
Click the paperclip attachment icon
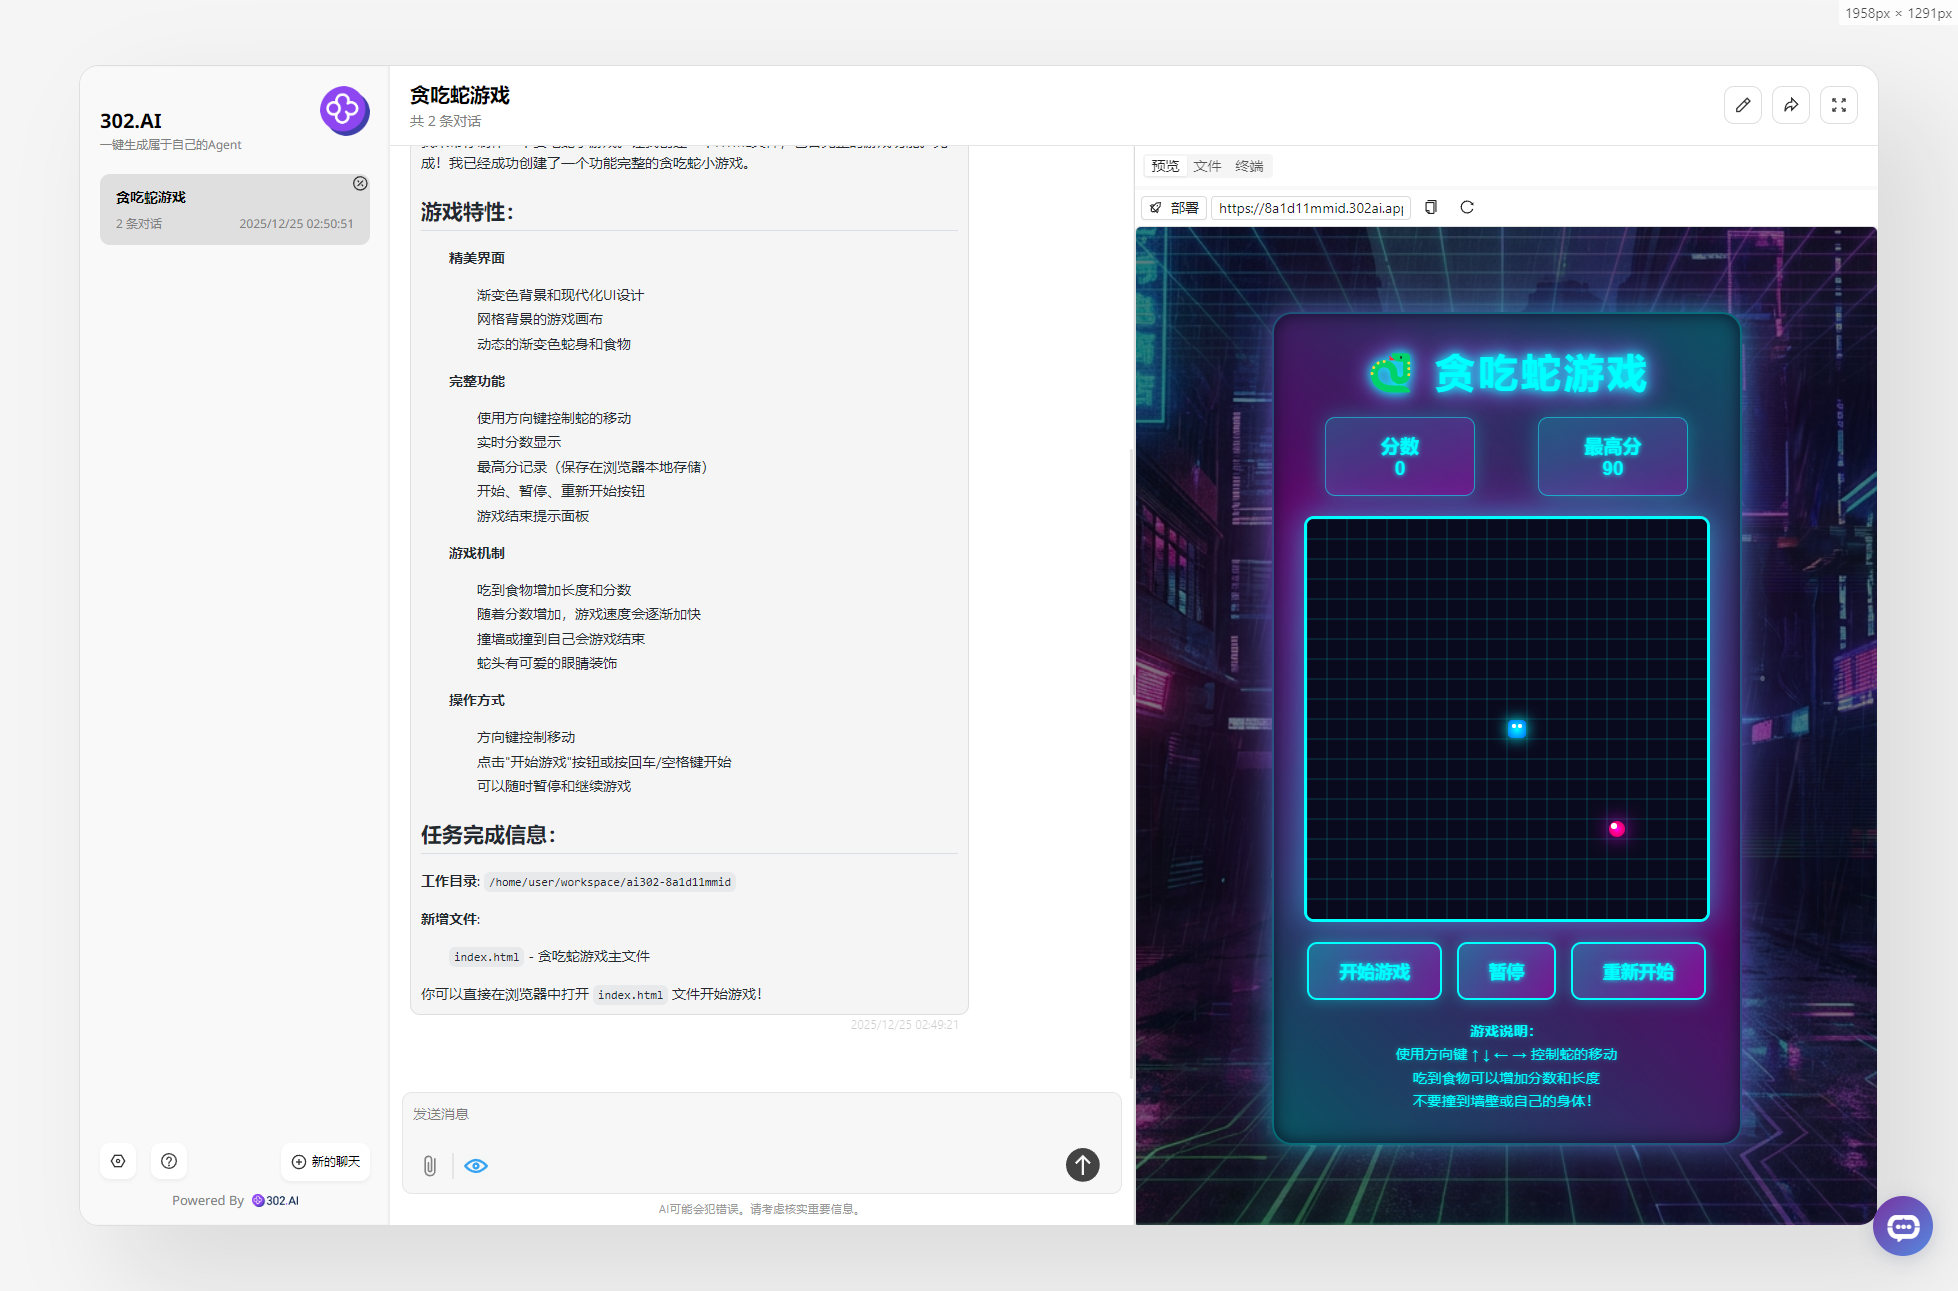pos(430,1165)
